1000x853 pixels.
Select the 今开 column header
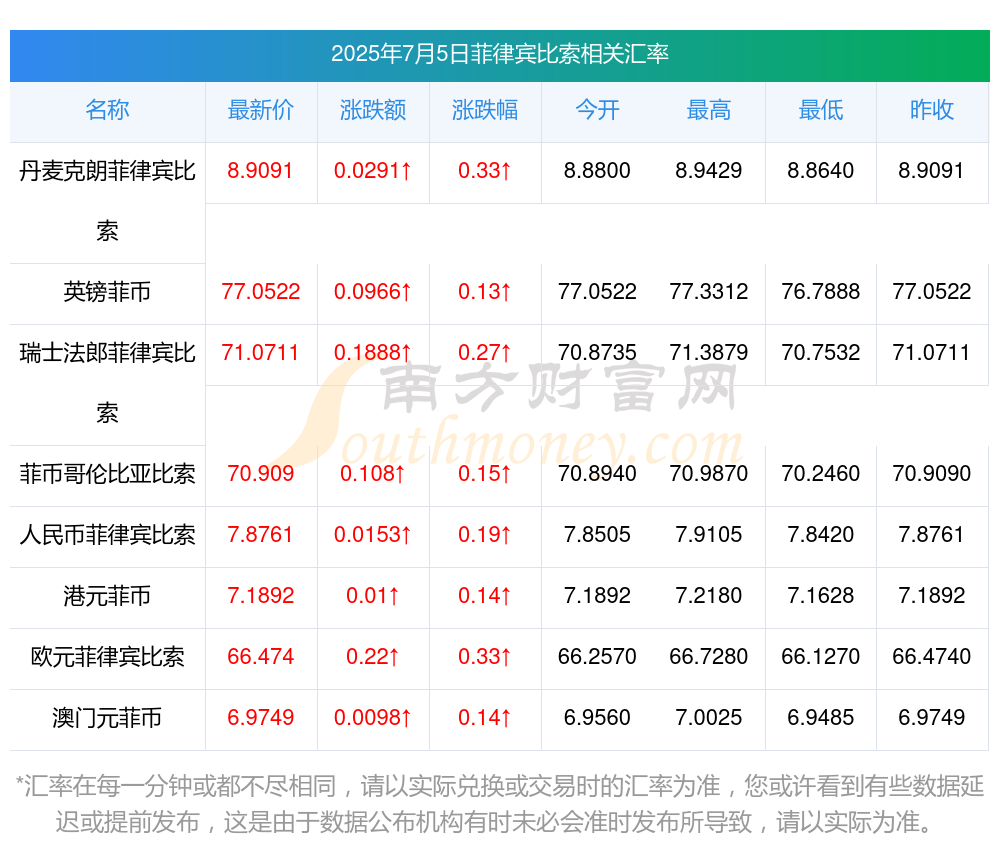point(597,110)
